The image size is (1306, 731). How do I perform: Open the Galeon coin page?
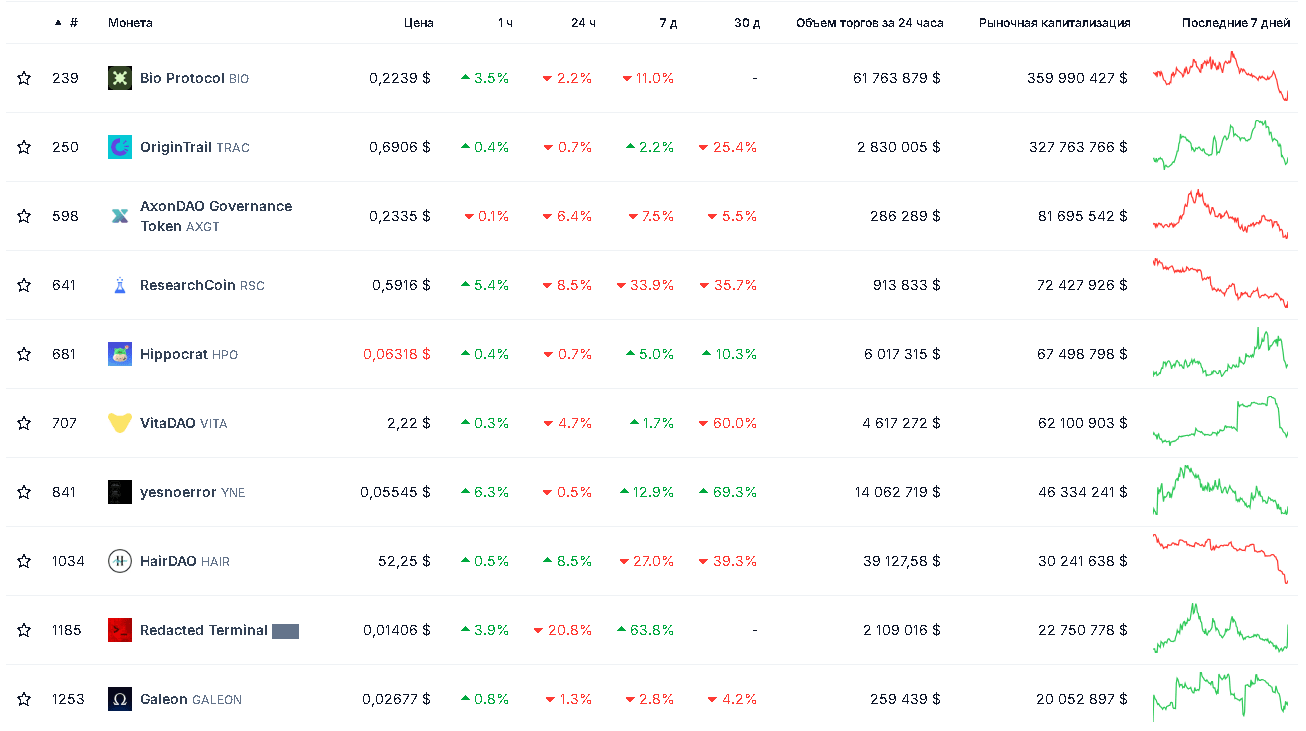pos(191,699)
